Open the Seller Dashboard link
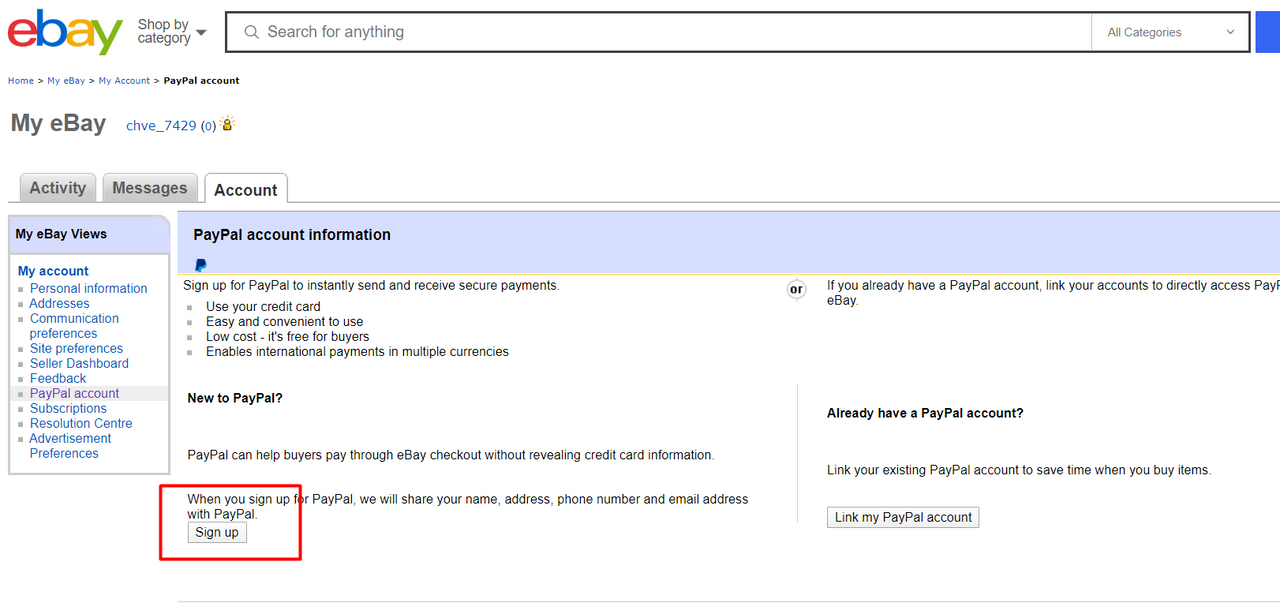The width and height of the screenshot is (1280, 603). [79, 363]
